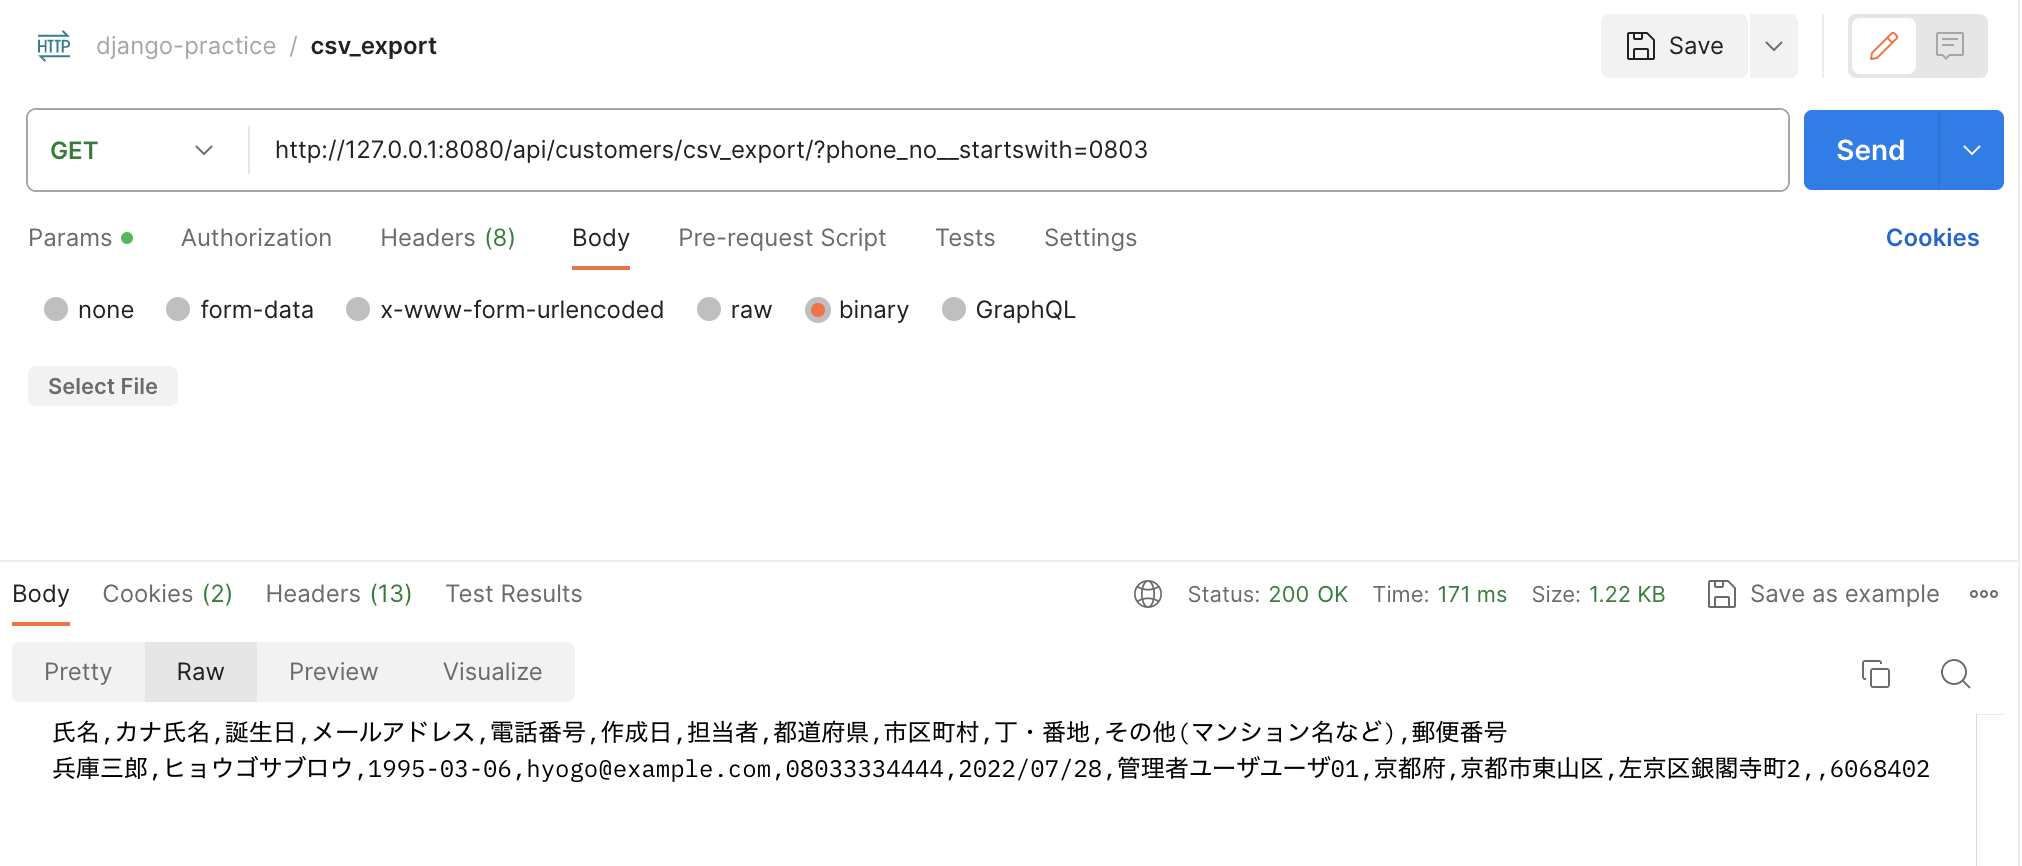Click the Save as example icon
Viewport: 2022px width, 866px height.
(1722, 593)
